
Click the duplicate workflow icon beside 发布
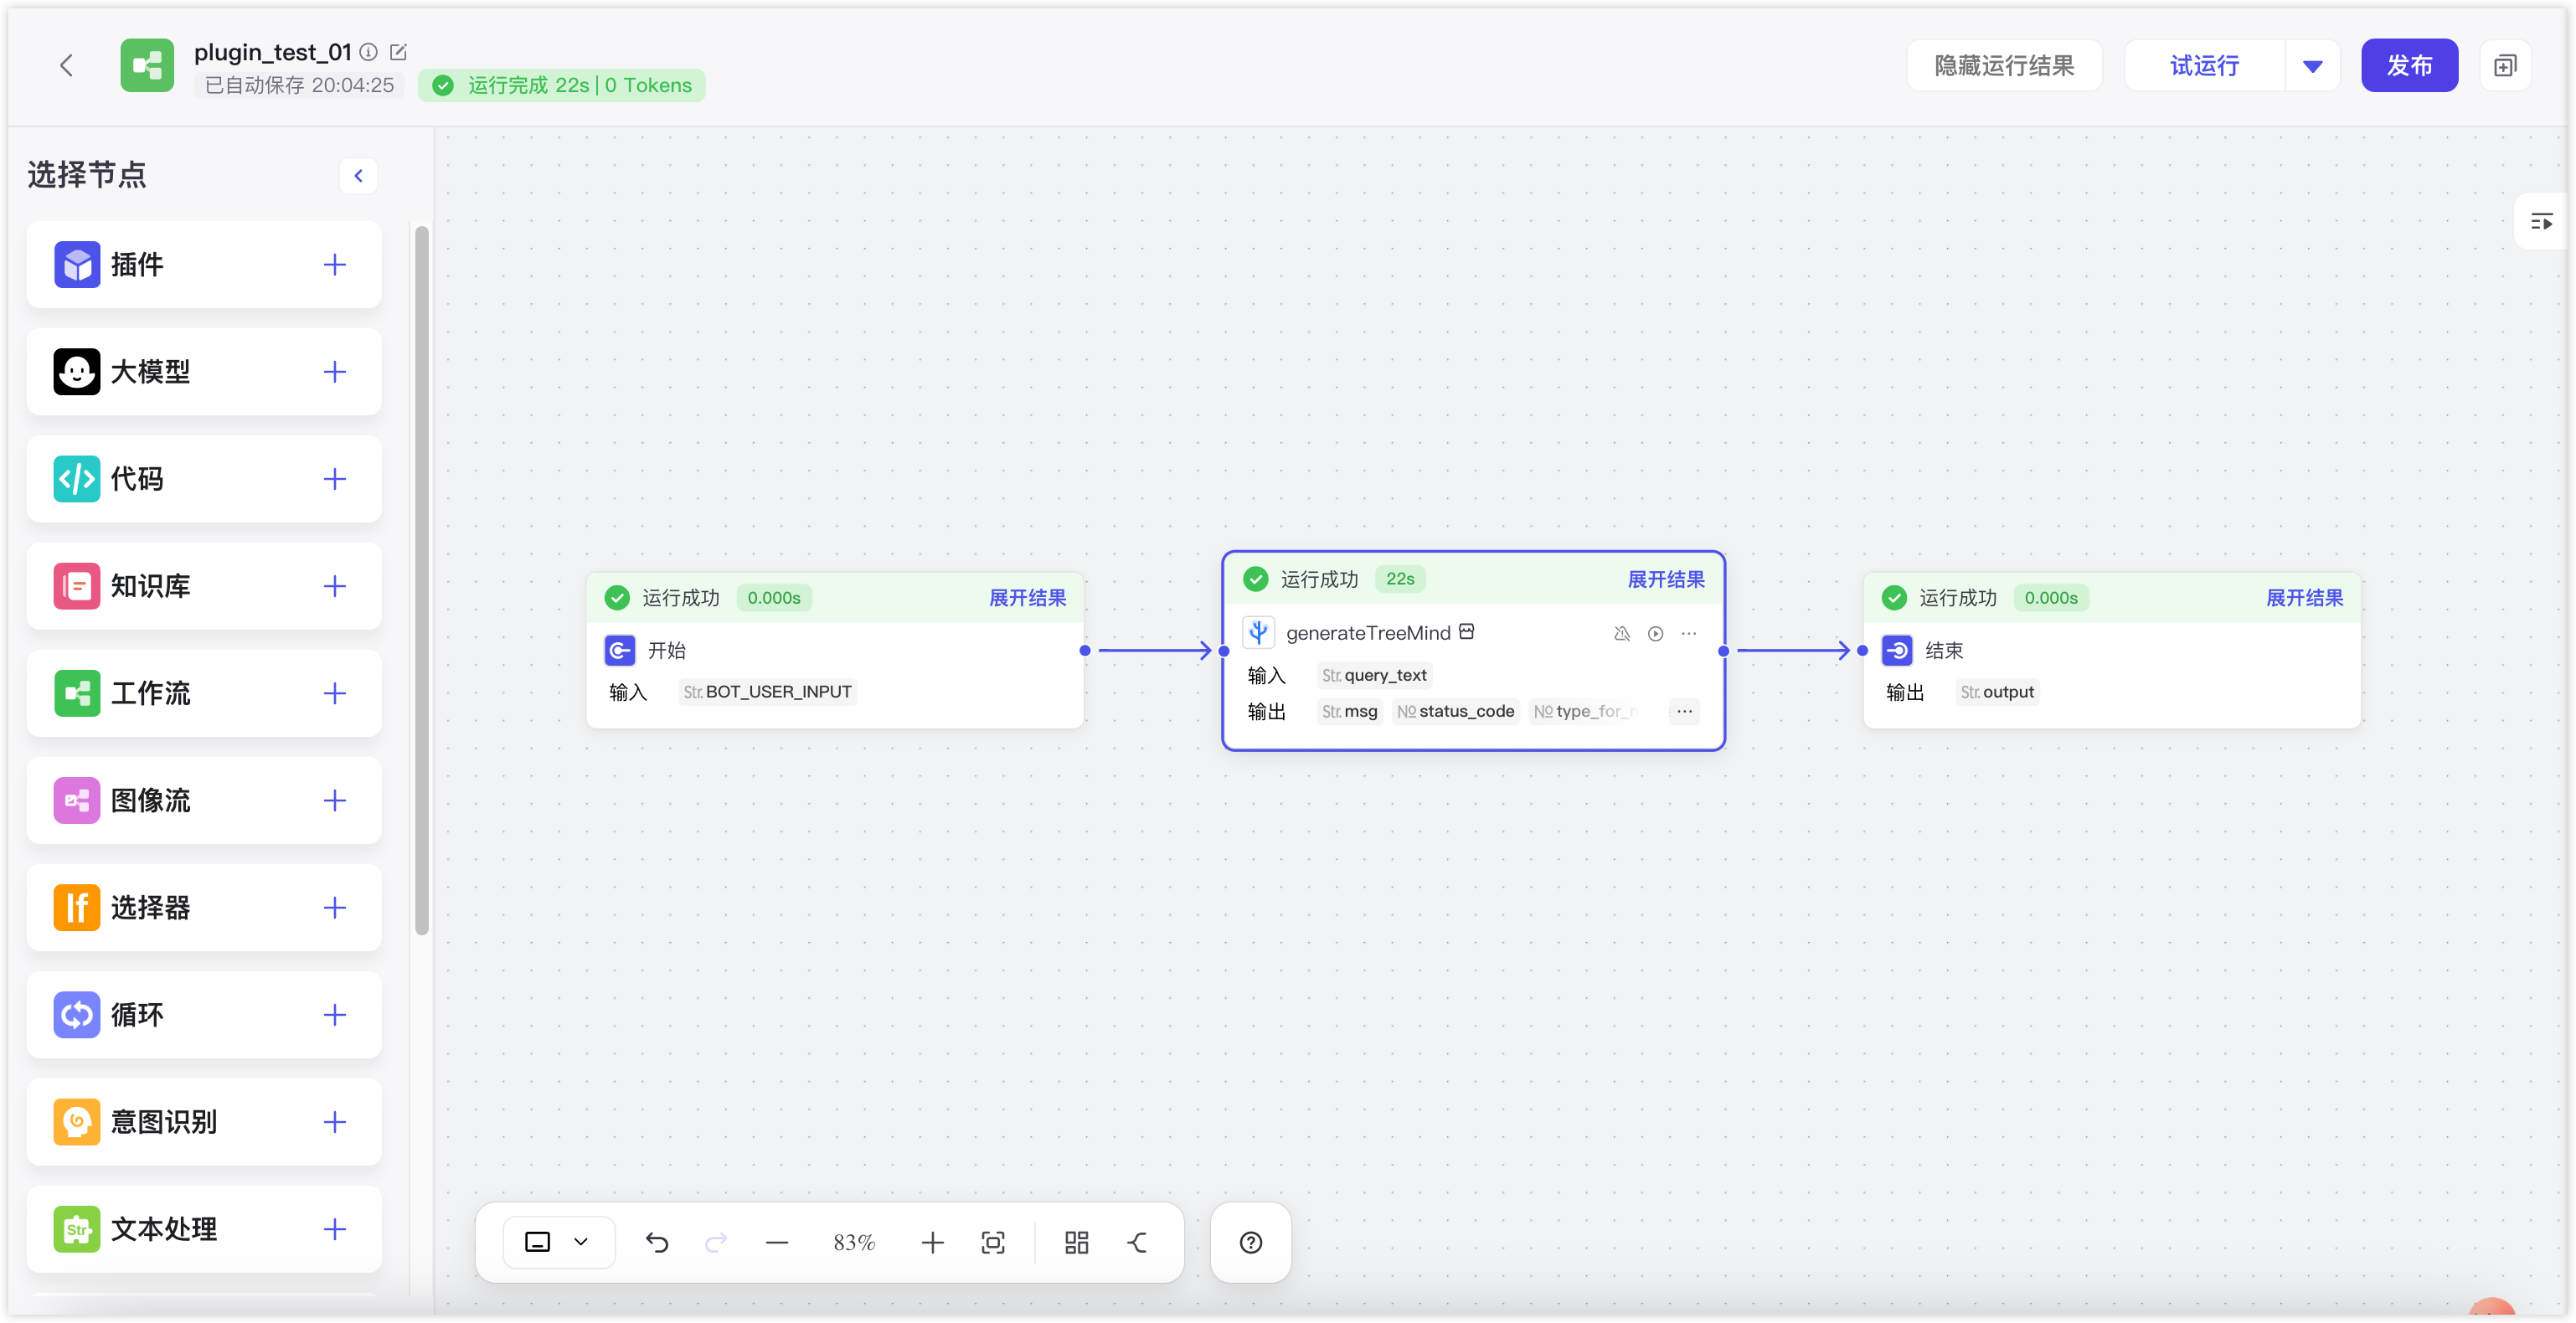pos(2504,66)
